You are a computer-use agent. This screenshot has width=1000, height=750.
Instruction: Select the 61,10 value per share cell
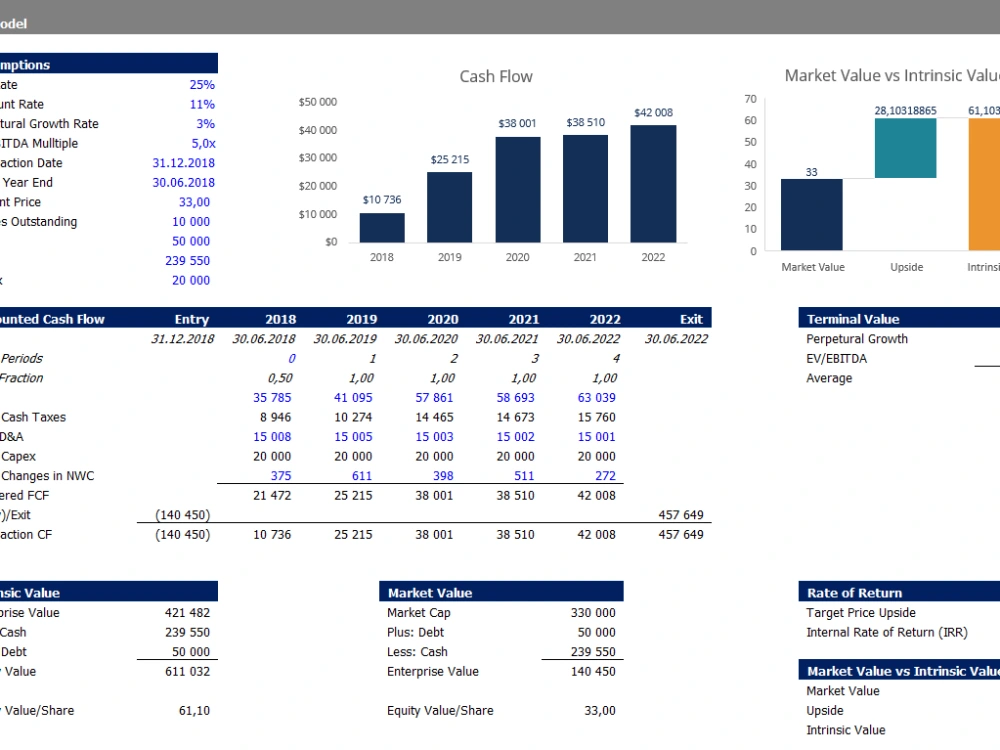(x=194, y=710)
